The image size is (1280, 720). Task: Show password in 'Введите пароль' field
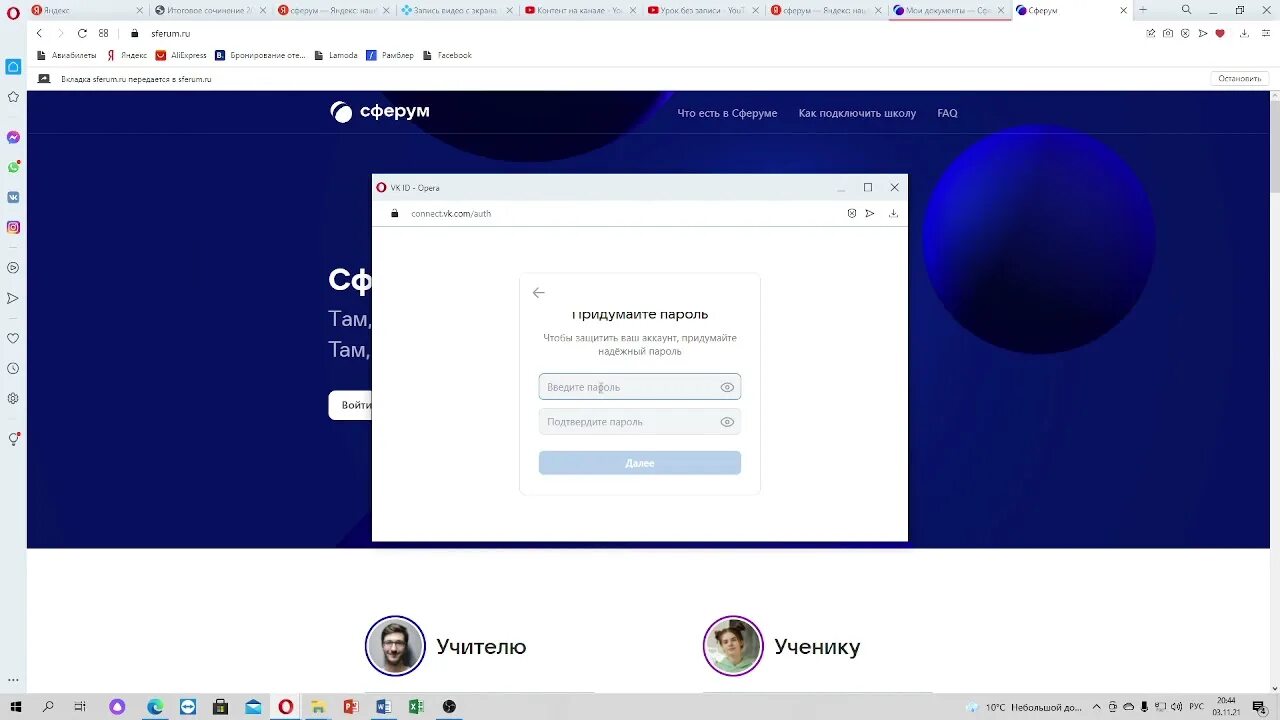click(x=727, y=387)
